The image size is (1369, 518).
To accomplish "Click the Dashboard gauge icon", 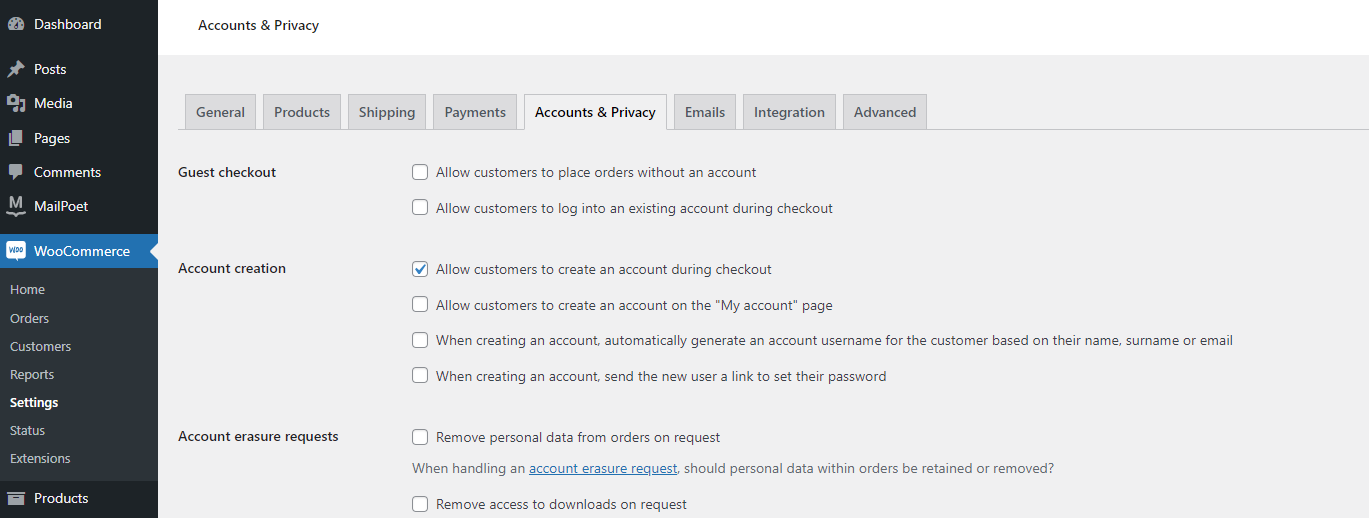I will point(16,24).
